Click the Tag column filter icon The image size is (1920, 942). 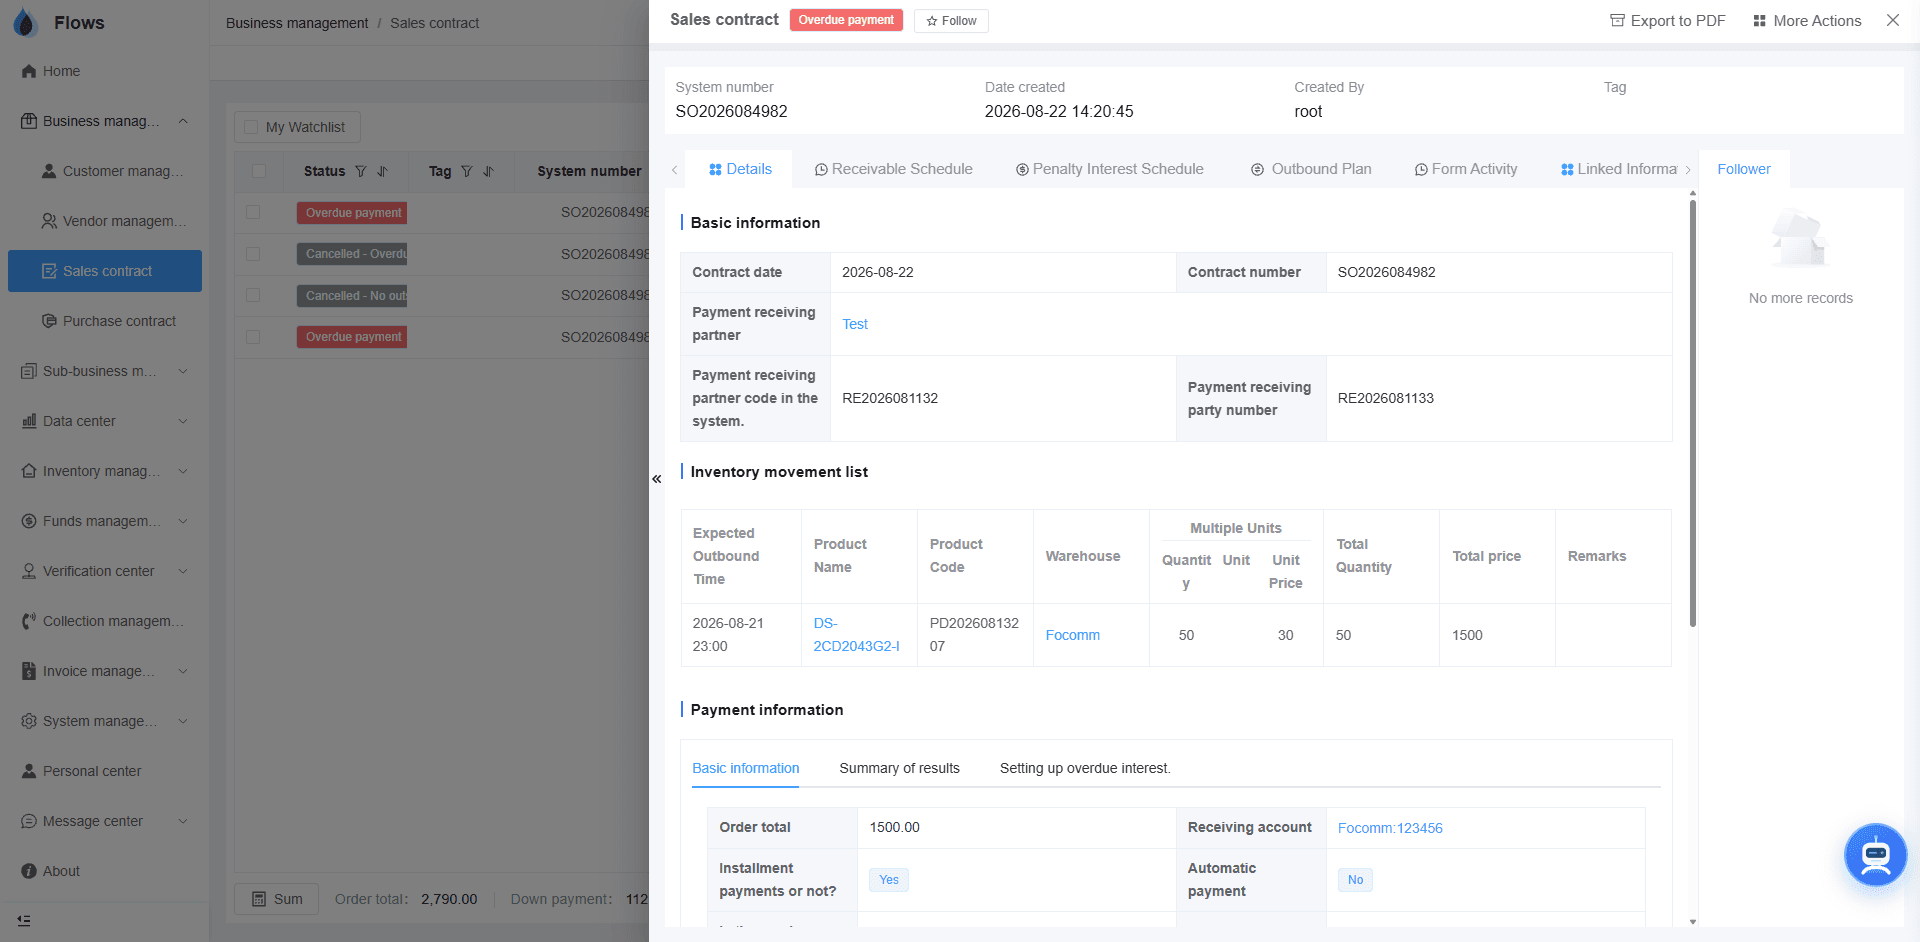(467, 171)
